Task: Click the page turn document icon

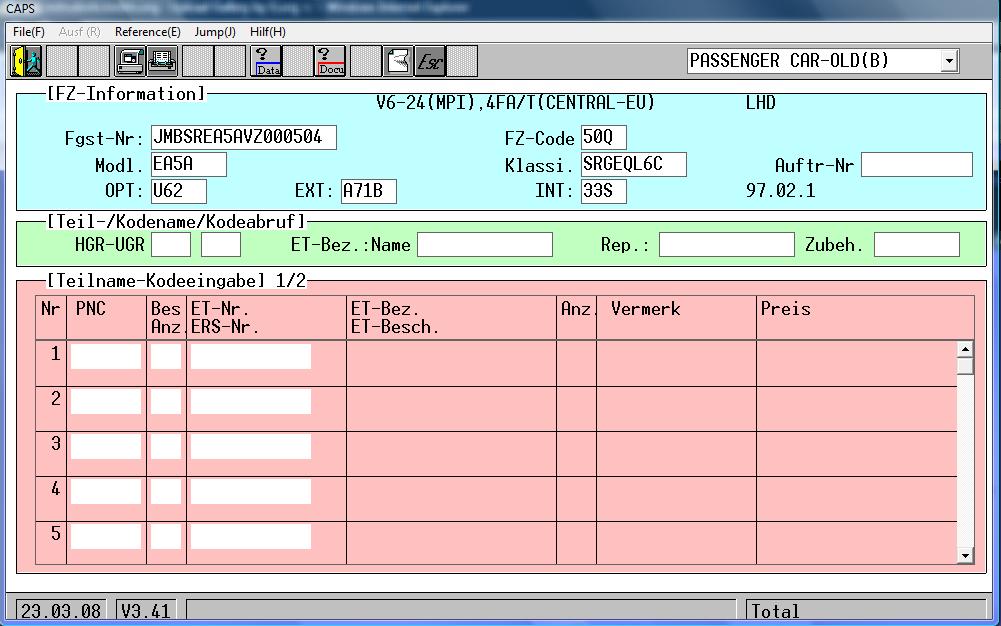Action: tap(398, 62)
